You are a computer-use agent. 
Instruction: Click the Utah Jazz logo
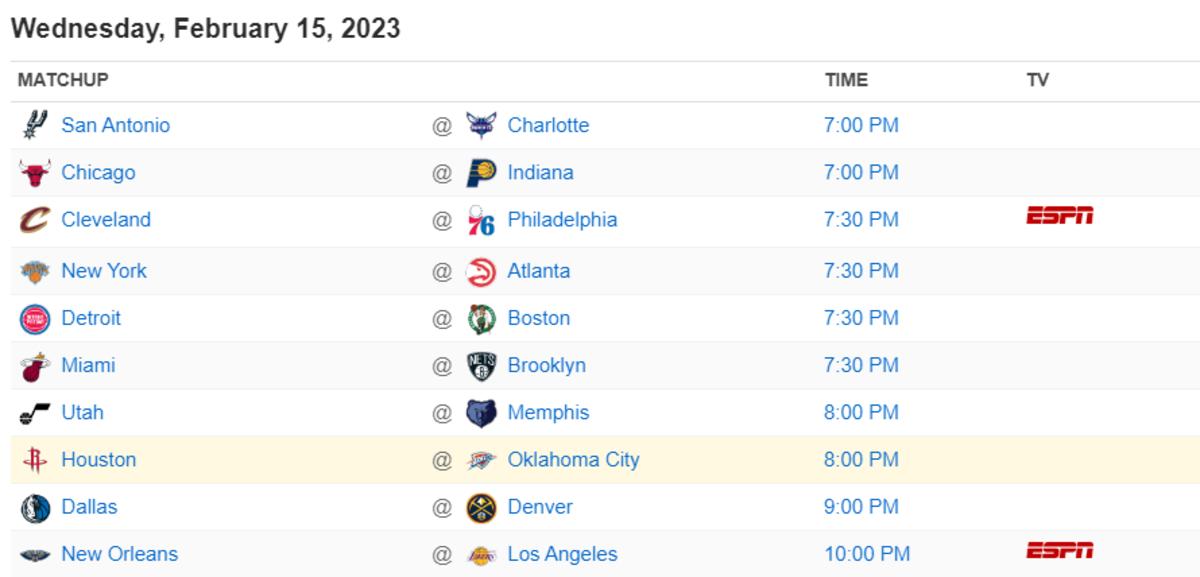pos(35,413)
